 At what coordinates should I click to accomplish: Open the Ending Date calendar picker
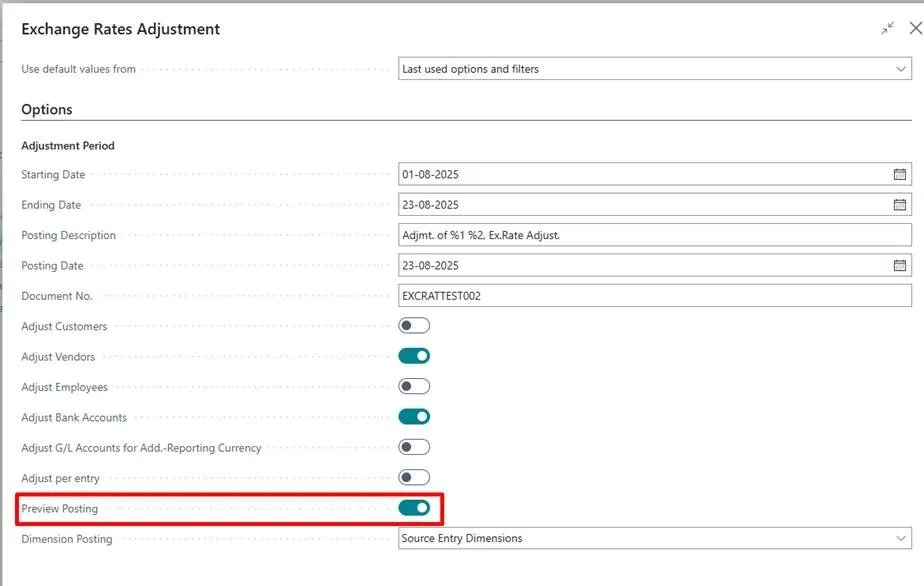pos(899,205)
